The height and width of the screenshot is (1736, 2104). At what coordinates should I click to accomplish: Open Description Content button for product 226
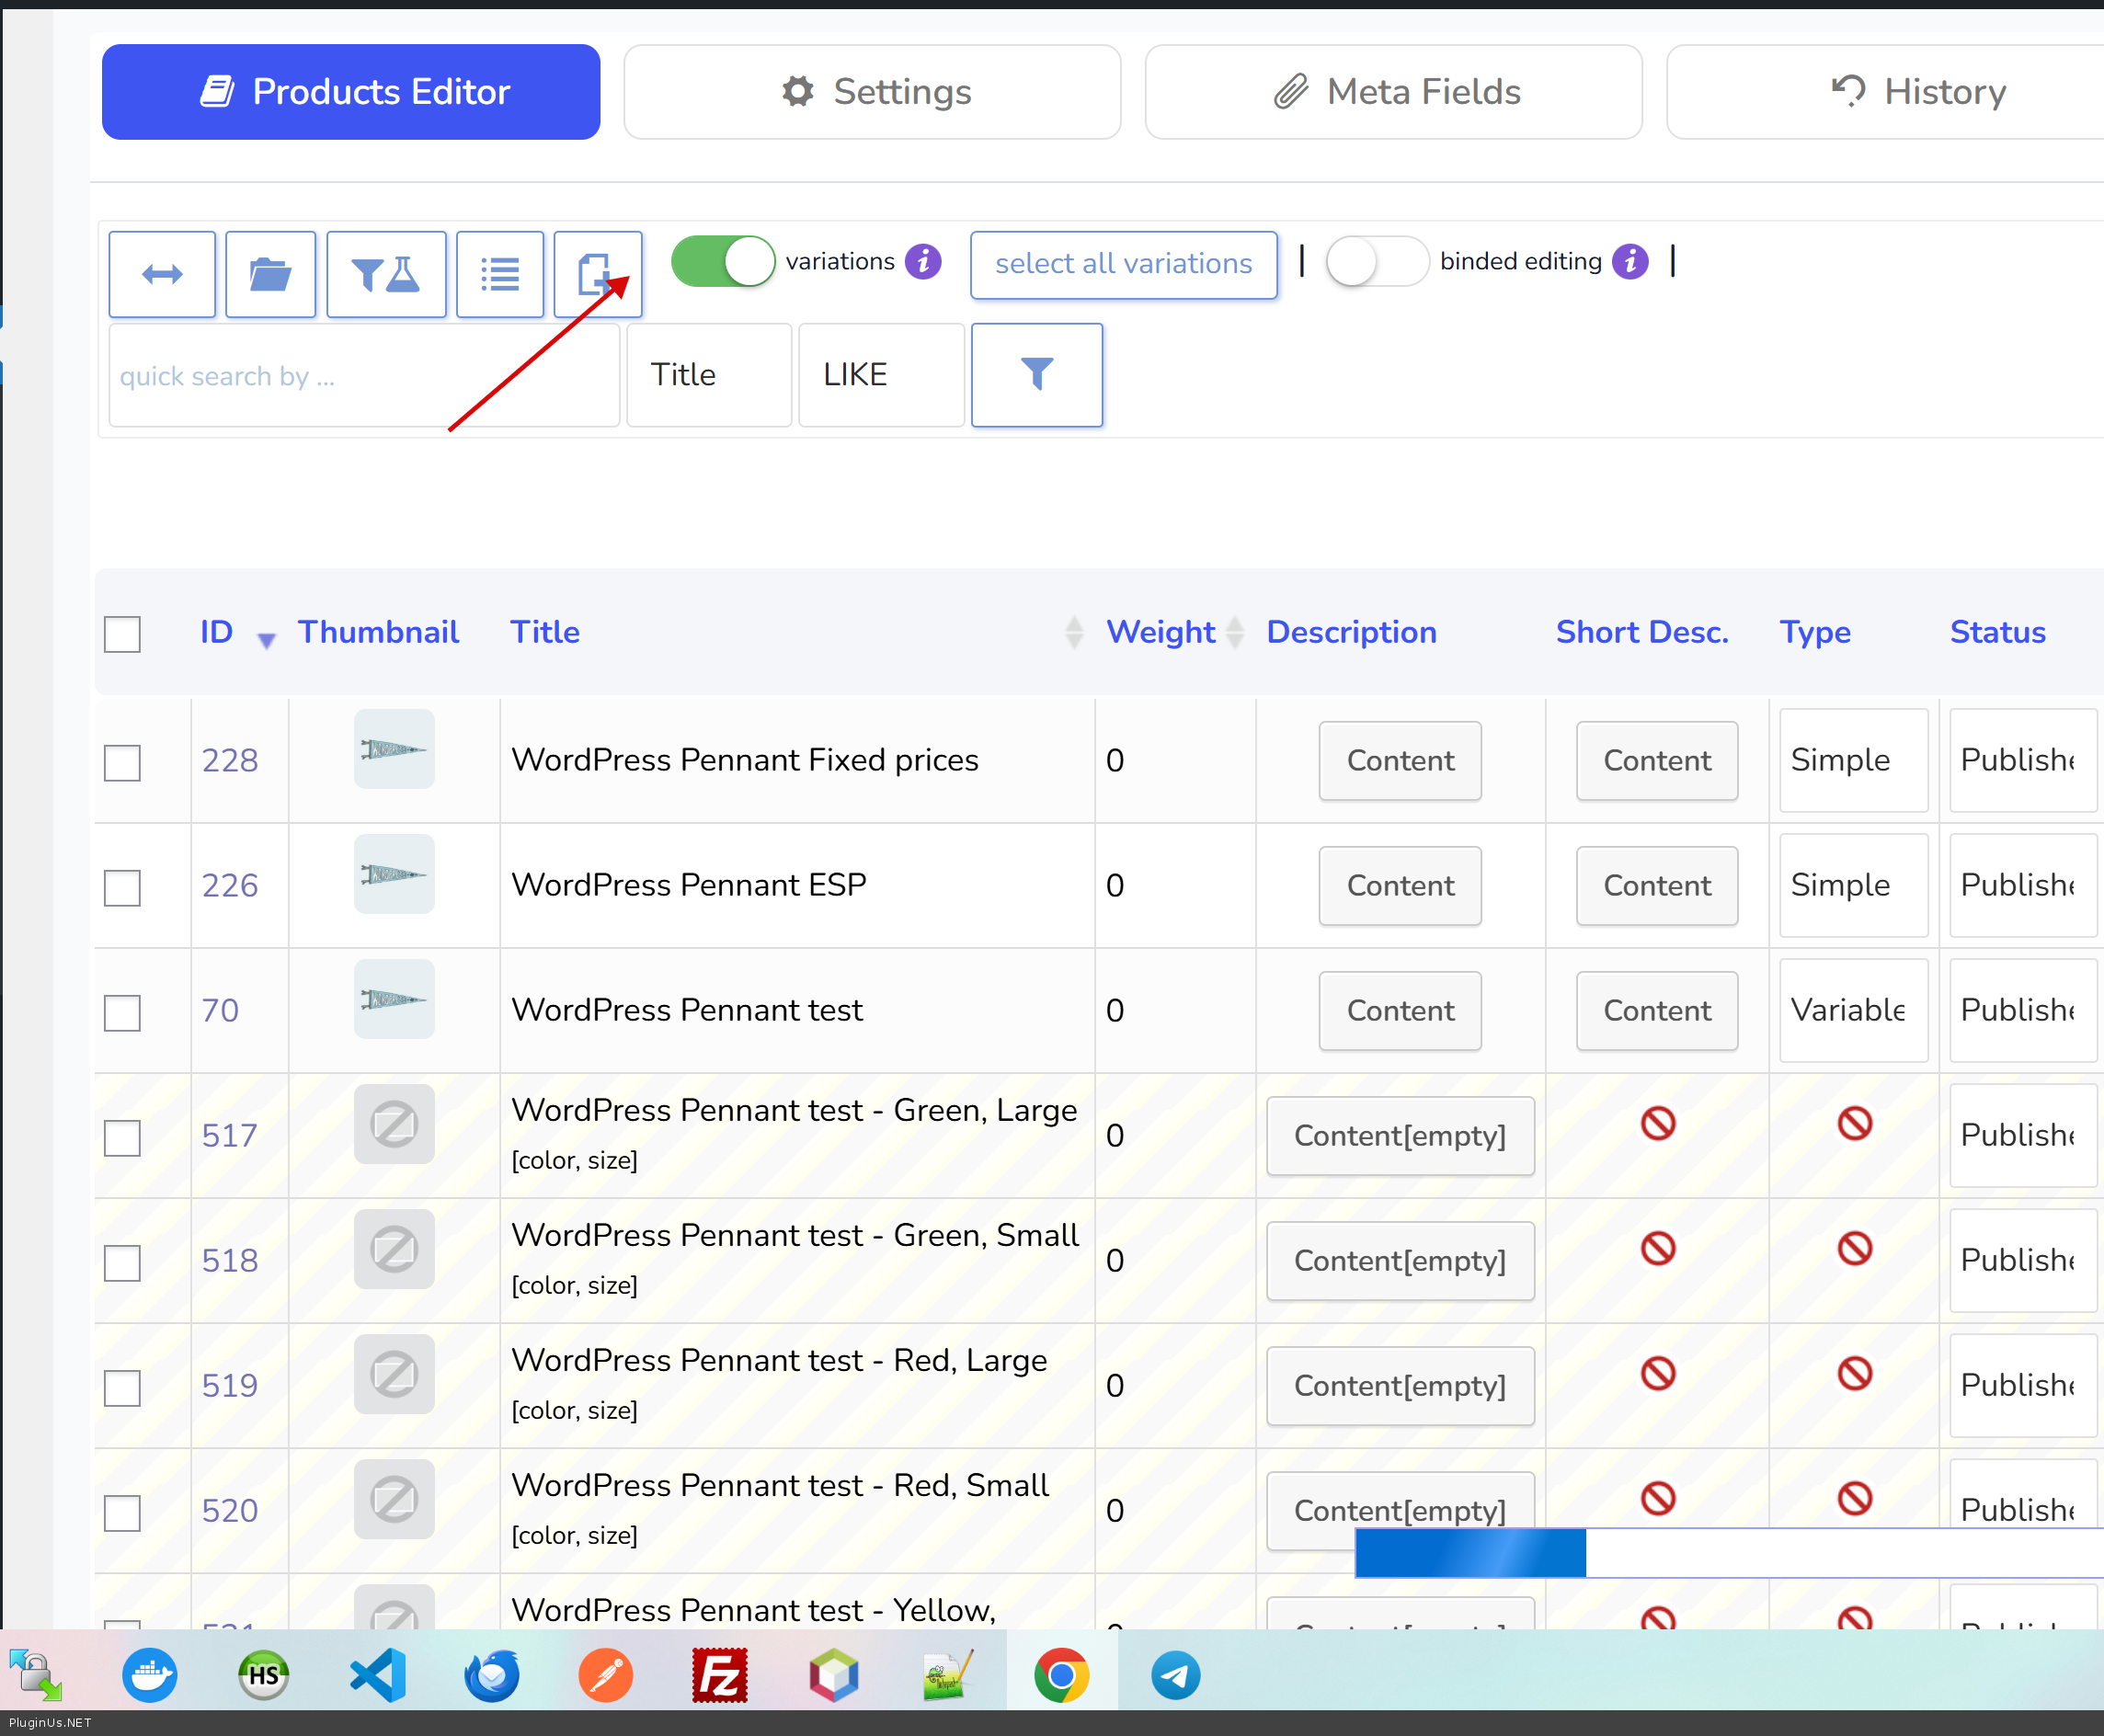point(1399,885)
